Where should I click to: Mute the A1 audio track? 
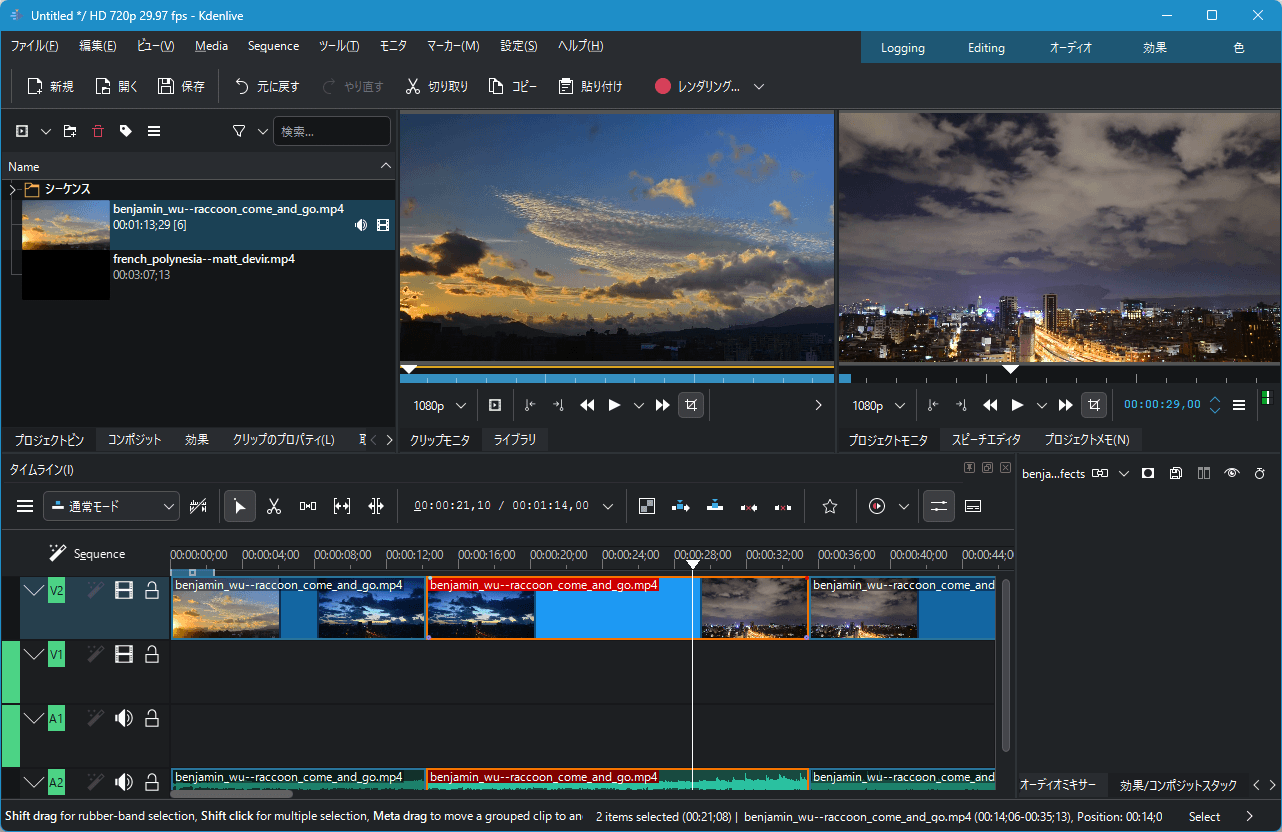pos(124,718)
